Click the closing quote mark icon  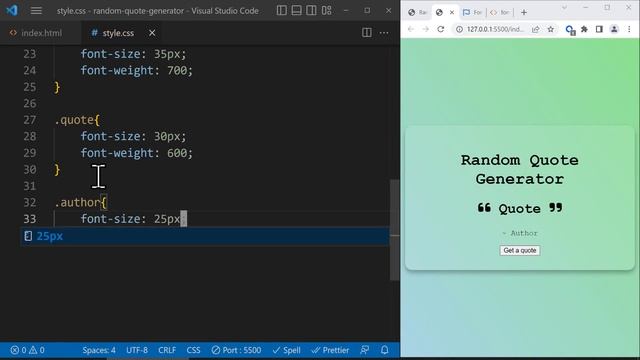point(556,208)
